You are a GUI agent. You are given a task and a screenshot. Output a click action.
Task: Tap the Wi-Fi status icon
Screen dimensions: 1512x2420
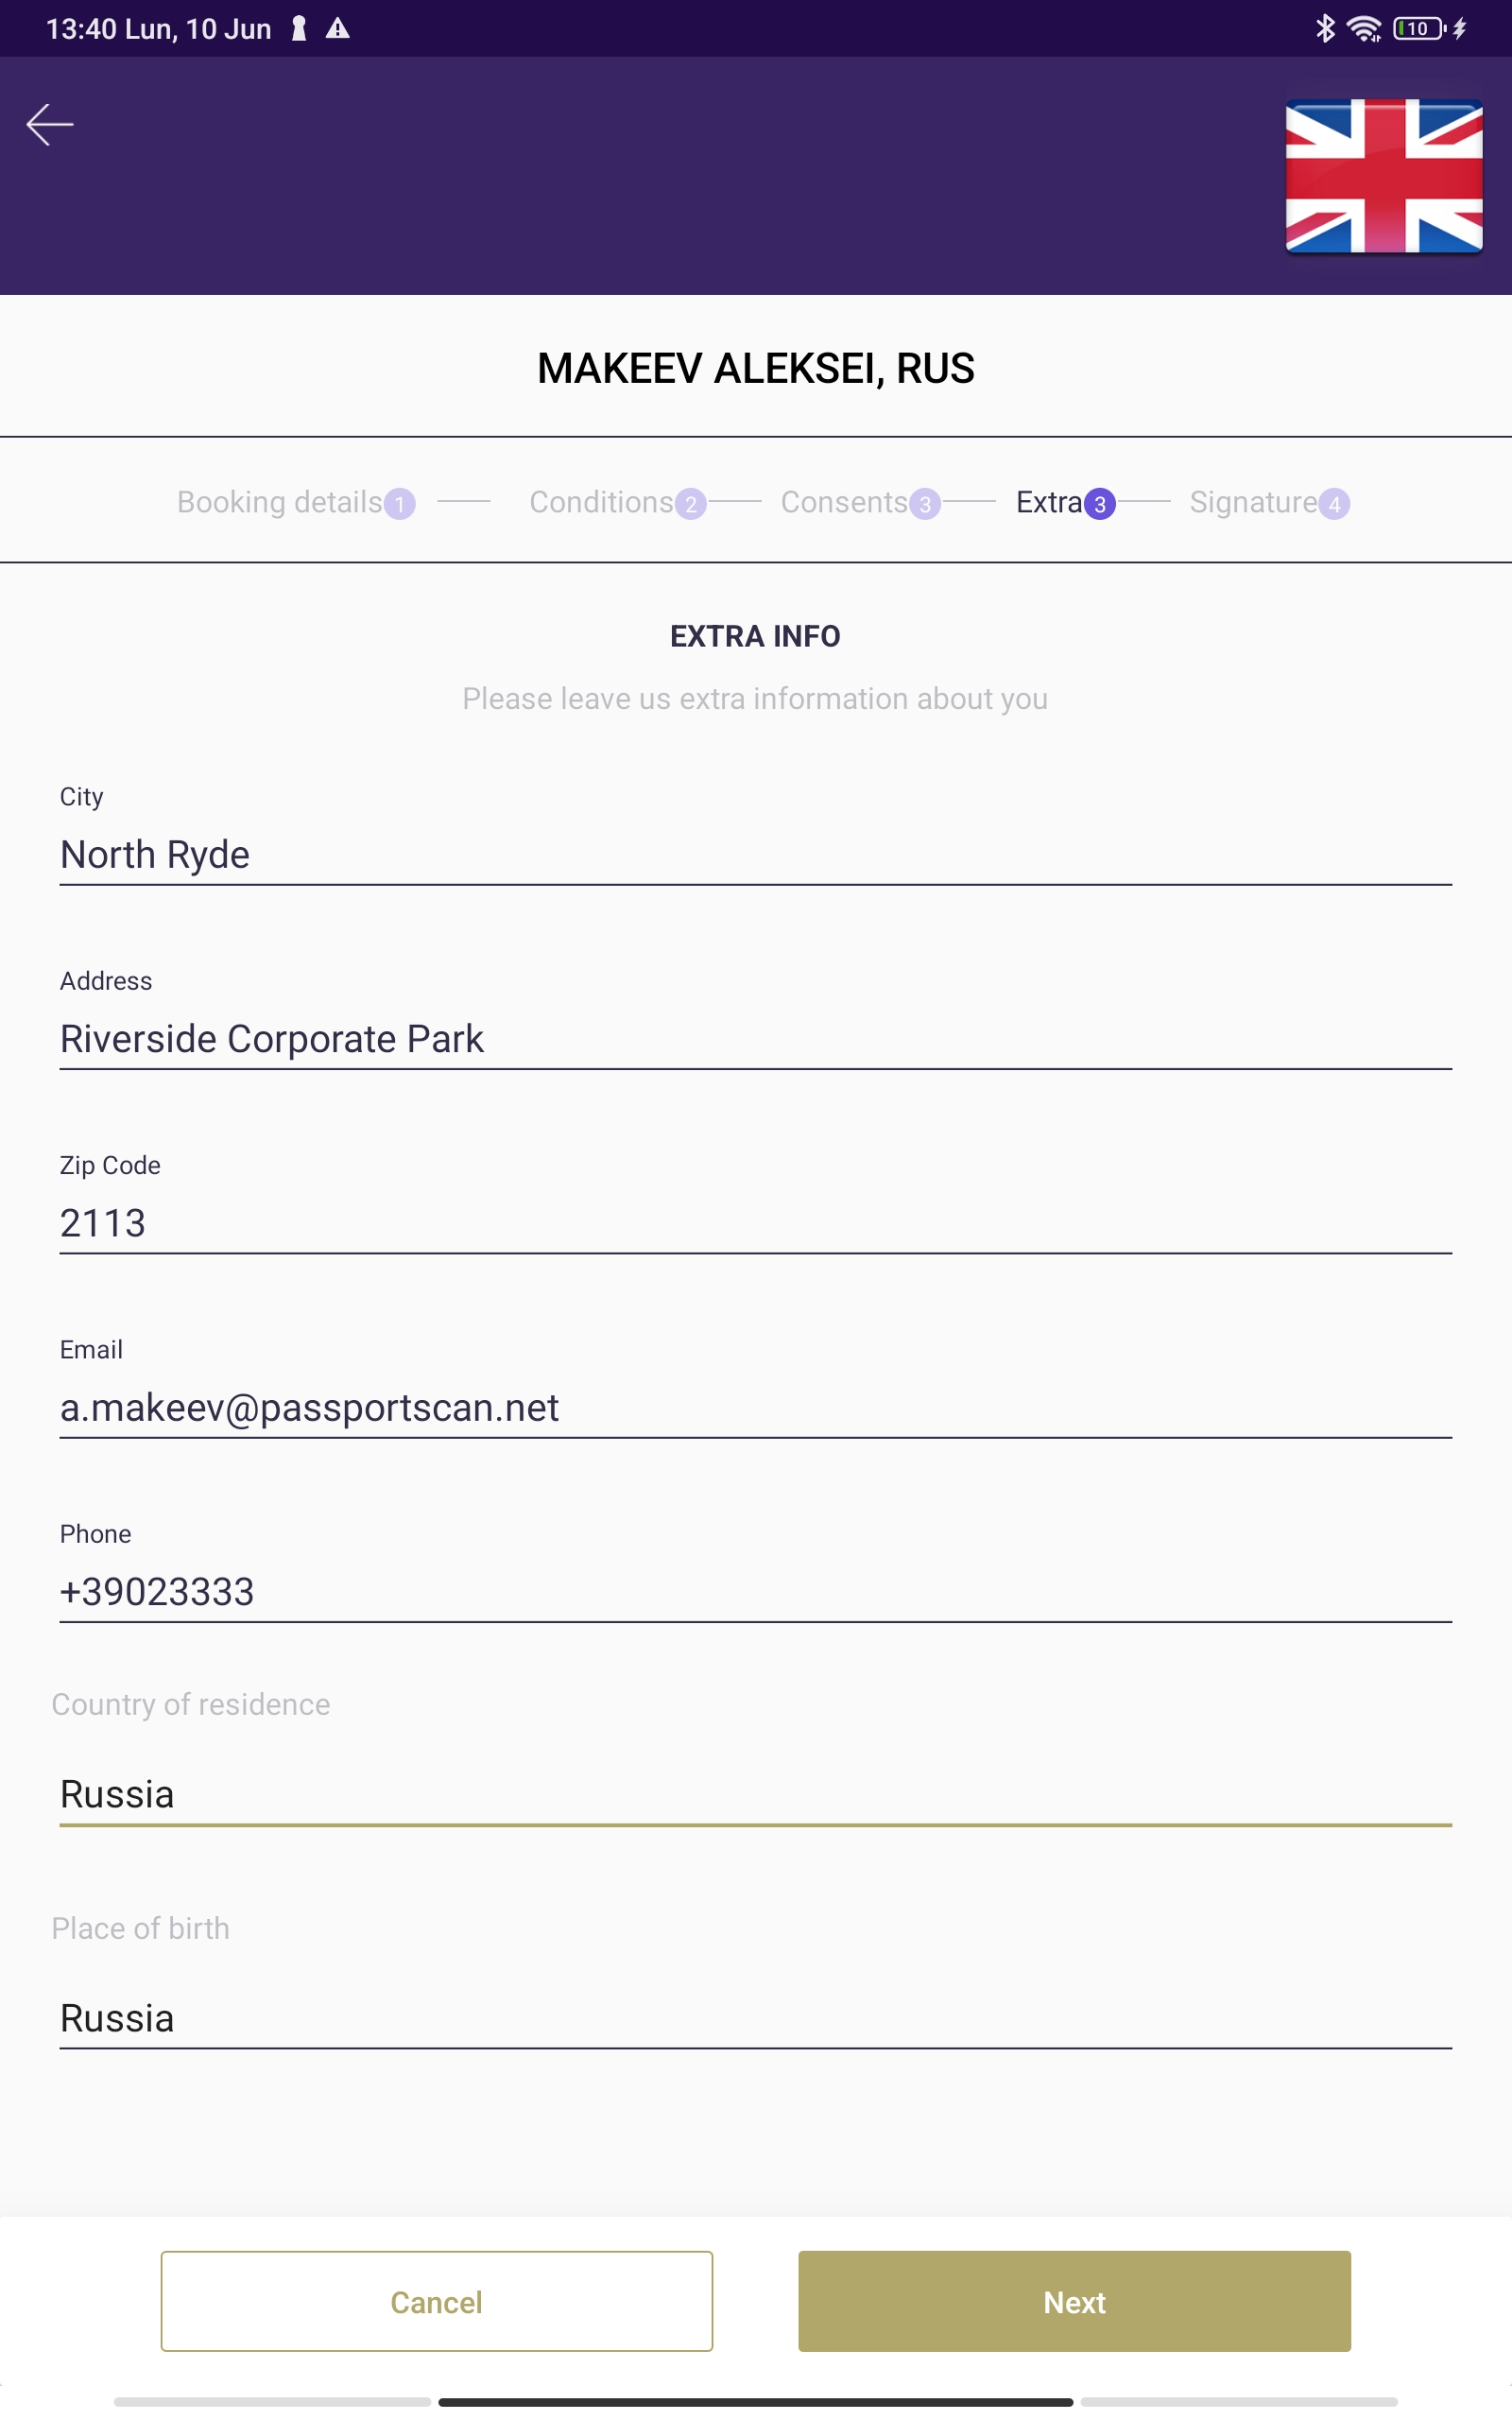click(1364, 29)
